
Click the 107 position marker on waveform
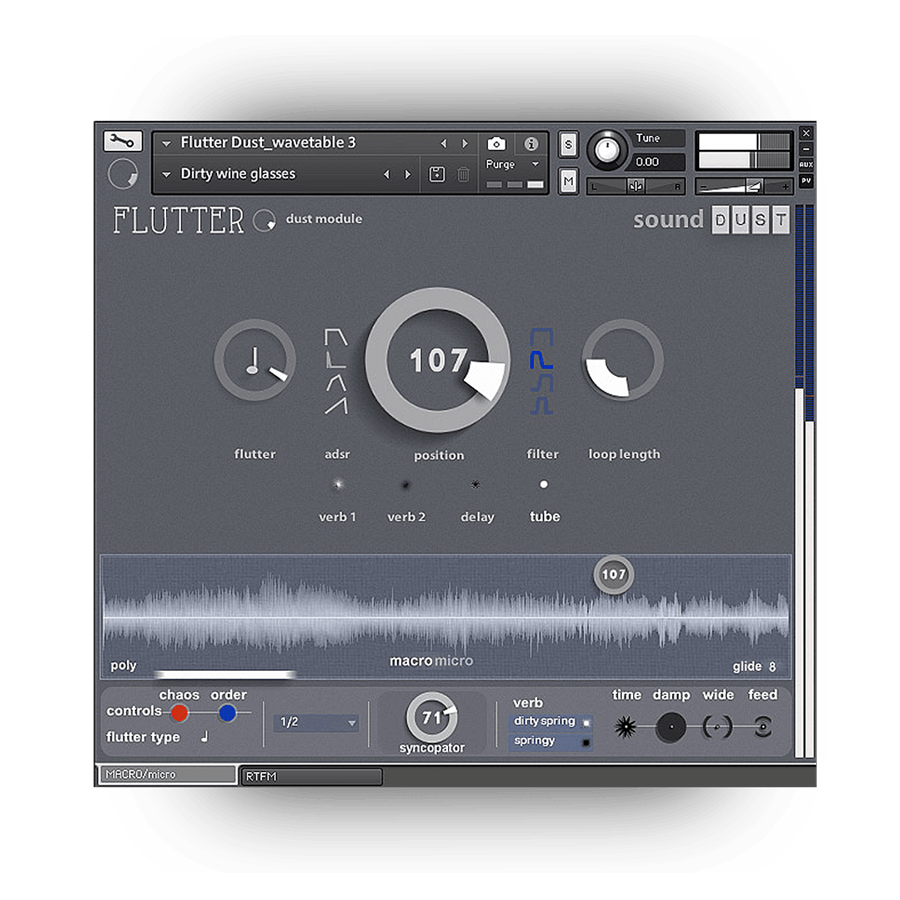tap(613, 574)
